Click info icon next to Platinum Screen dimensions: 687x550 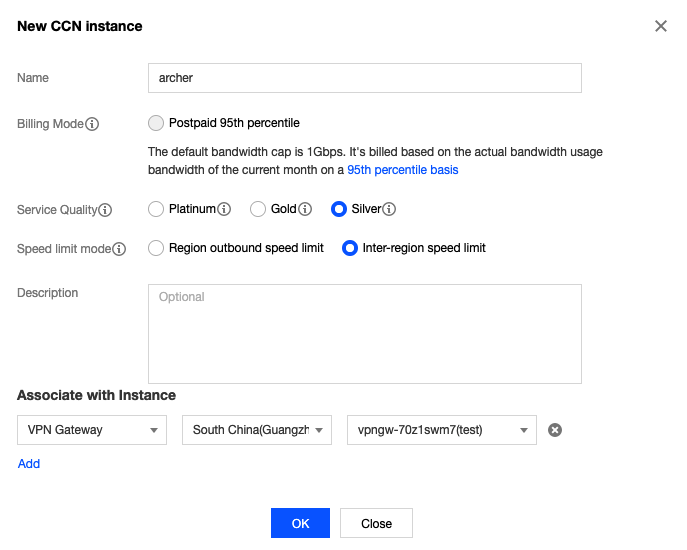tap(224, 209)
